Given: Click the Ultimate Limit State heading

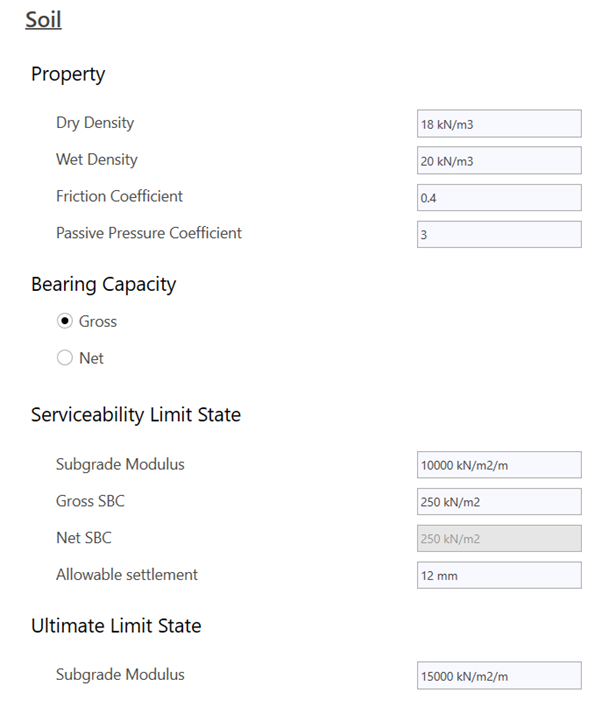Looking at the screenshot, I should click(x=116, y=626).
